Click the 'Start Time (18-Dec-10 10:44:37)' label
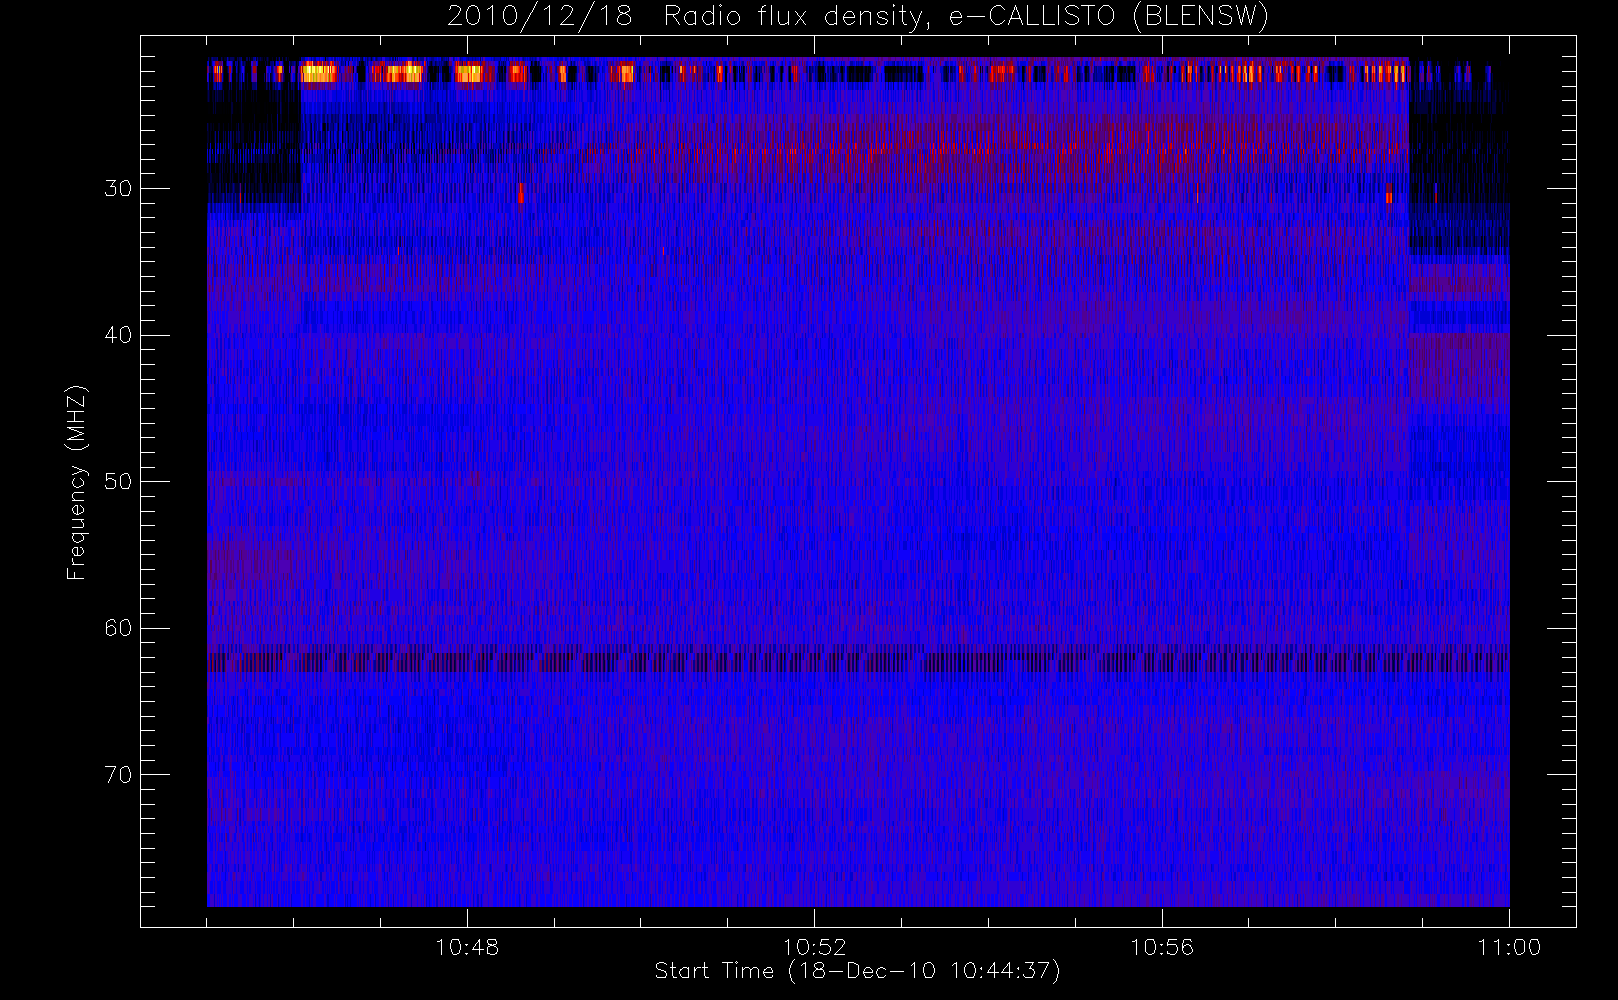The height and width of the screenshot is (1000, 1618). (x=858, y=971)
